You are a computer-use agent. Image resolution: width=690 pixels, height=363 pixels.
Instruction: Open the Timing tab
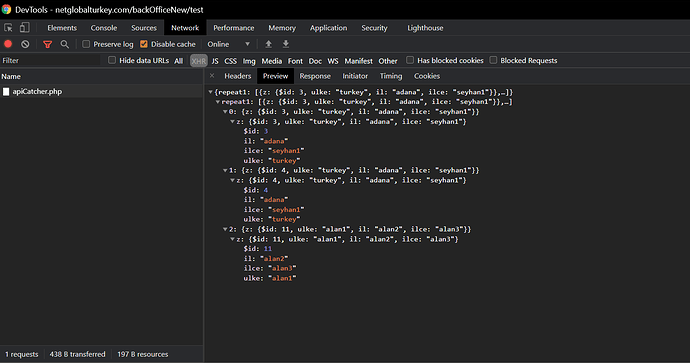coord(391,76)
